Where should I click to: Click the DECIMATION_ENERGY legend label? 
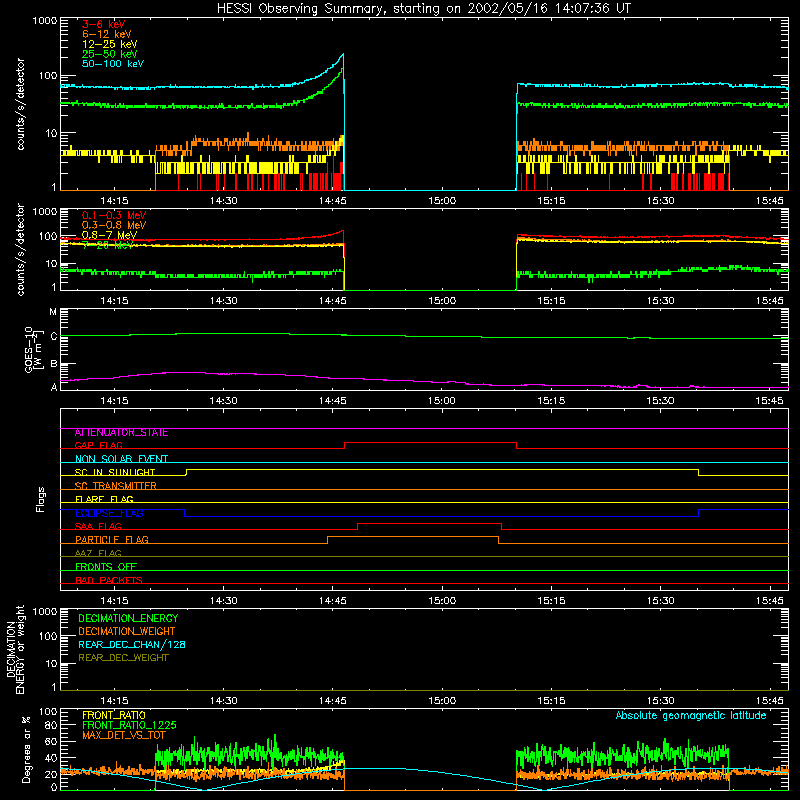point(128,618)
